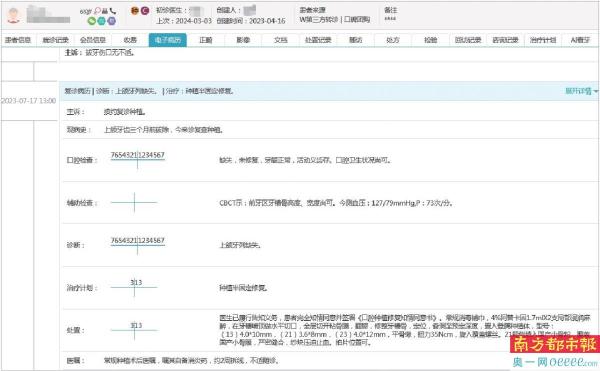
Task: Open the 处置记录 tab
Action: 318,40
